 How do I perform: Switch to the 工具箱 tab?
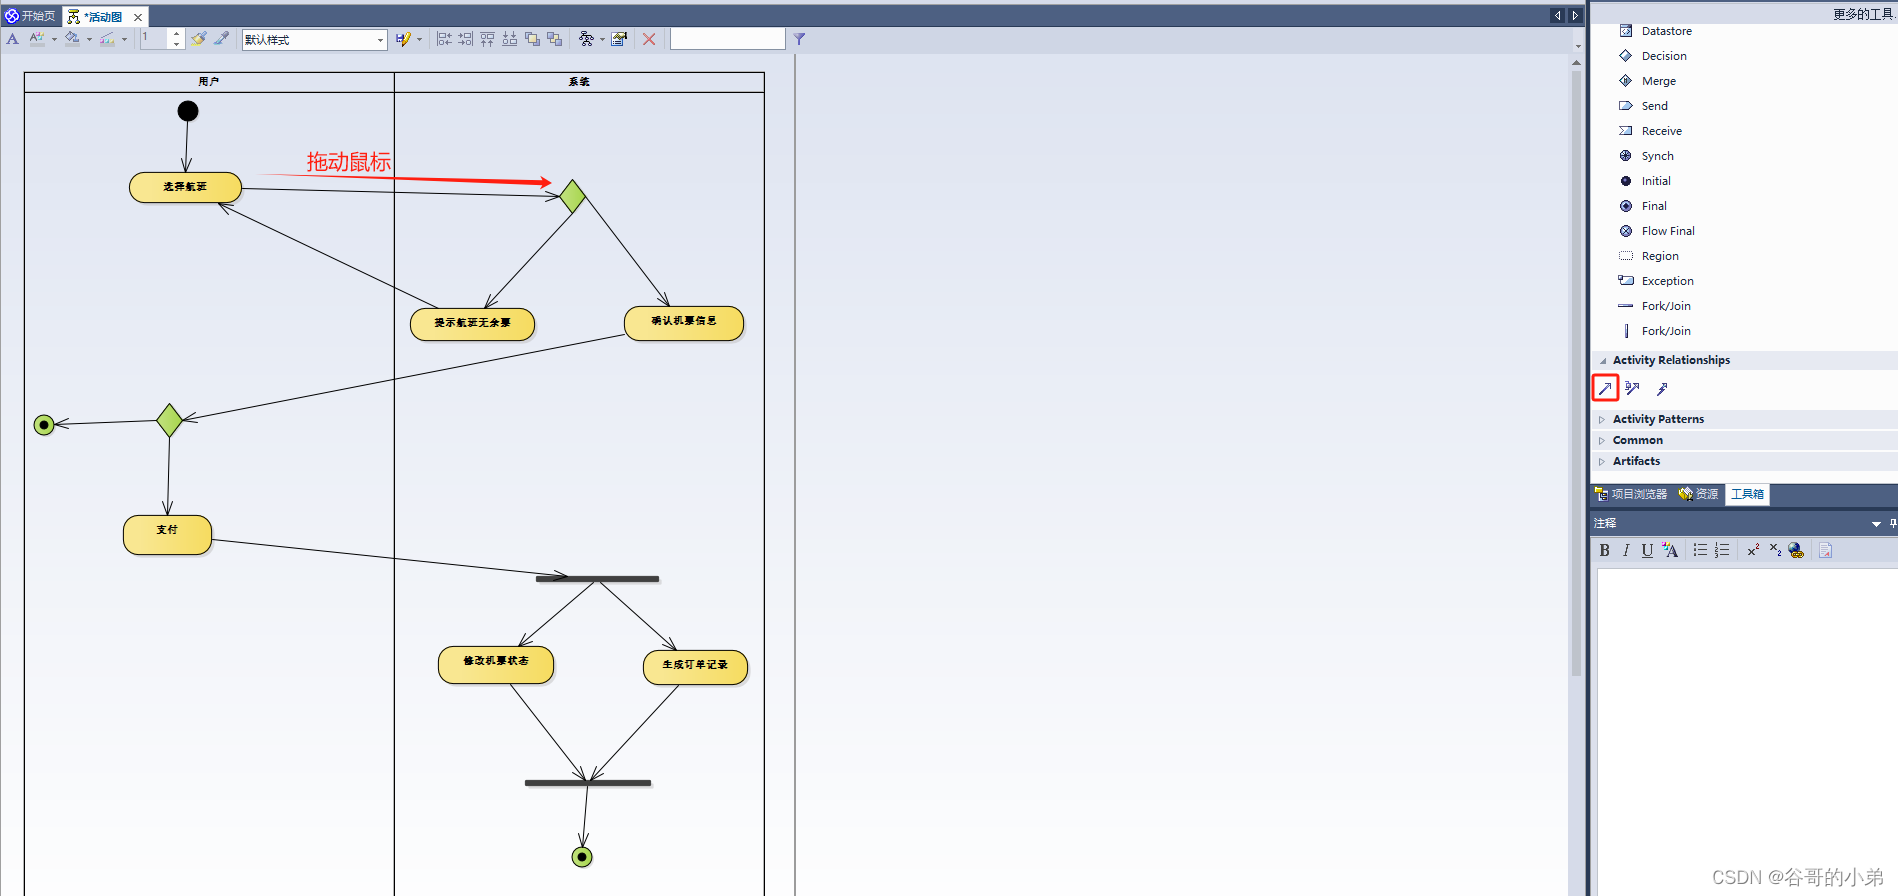coord(1747,494)
